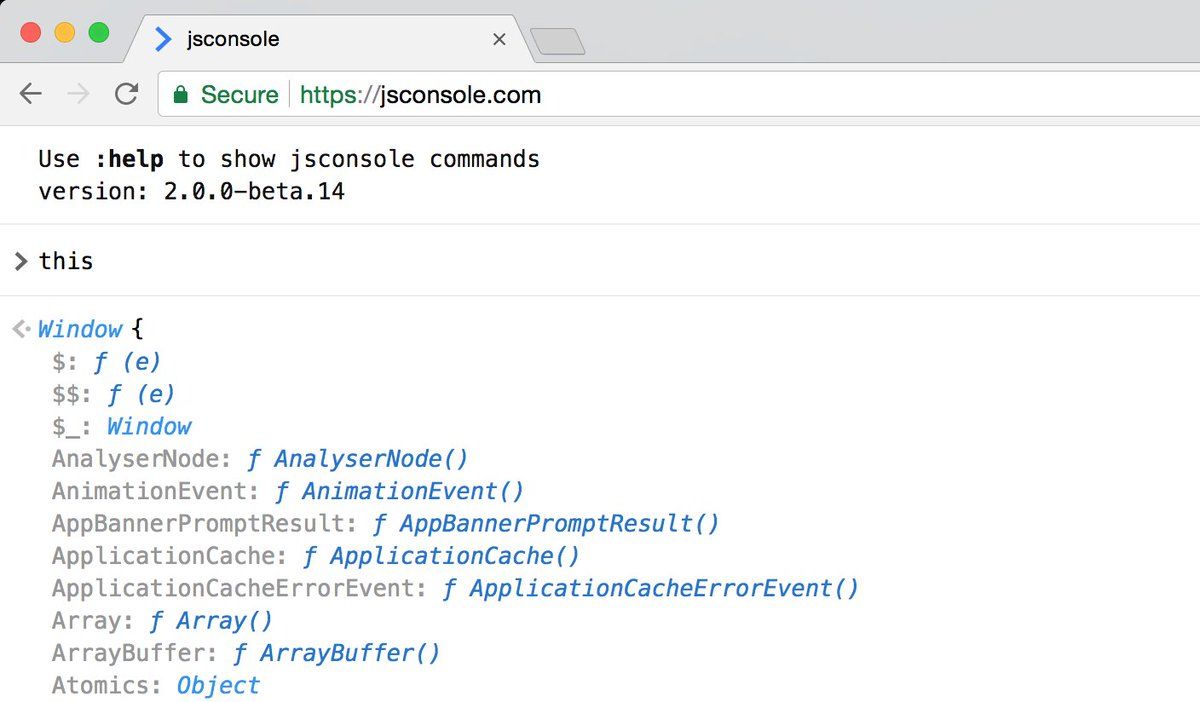Click the macOS green fullscreen button
This screenshot has height=702, width=1200.
98,32
